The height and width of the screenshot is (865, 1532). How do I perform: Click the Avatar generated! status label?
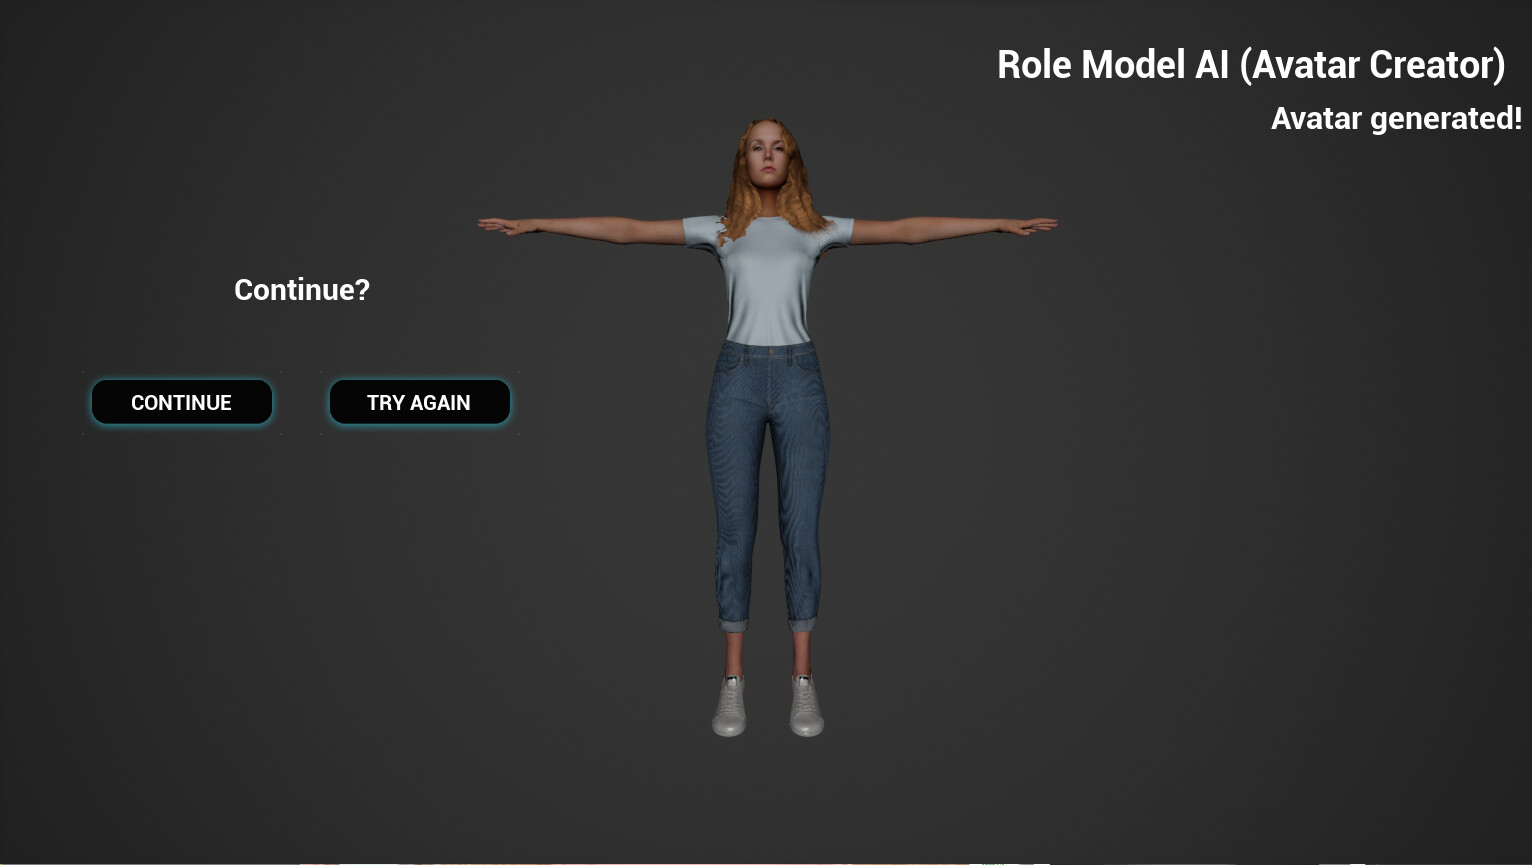pos(1396,118)
